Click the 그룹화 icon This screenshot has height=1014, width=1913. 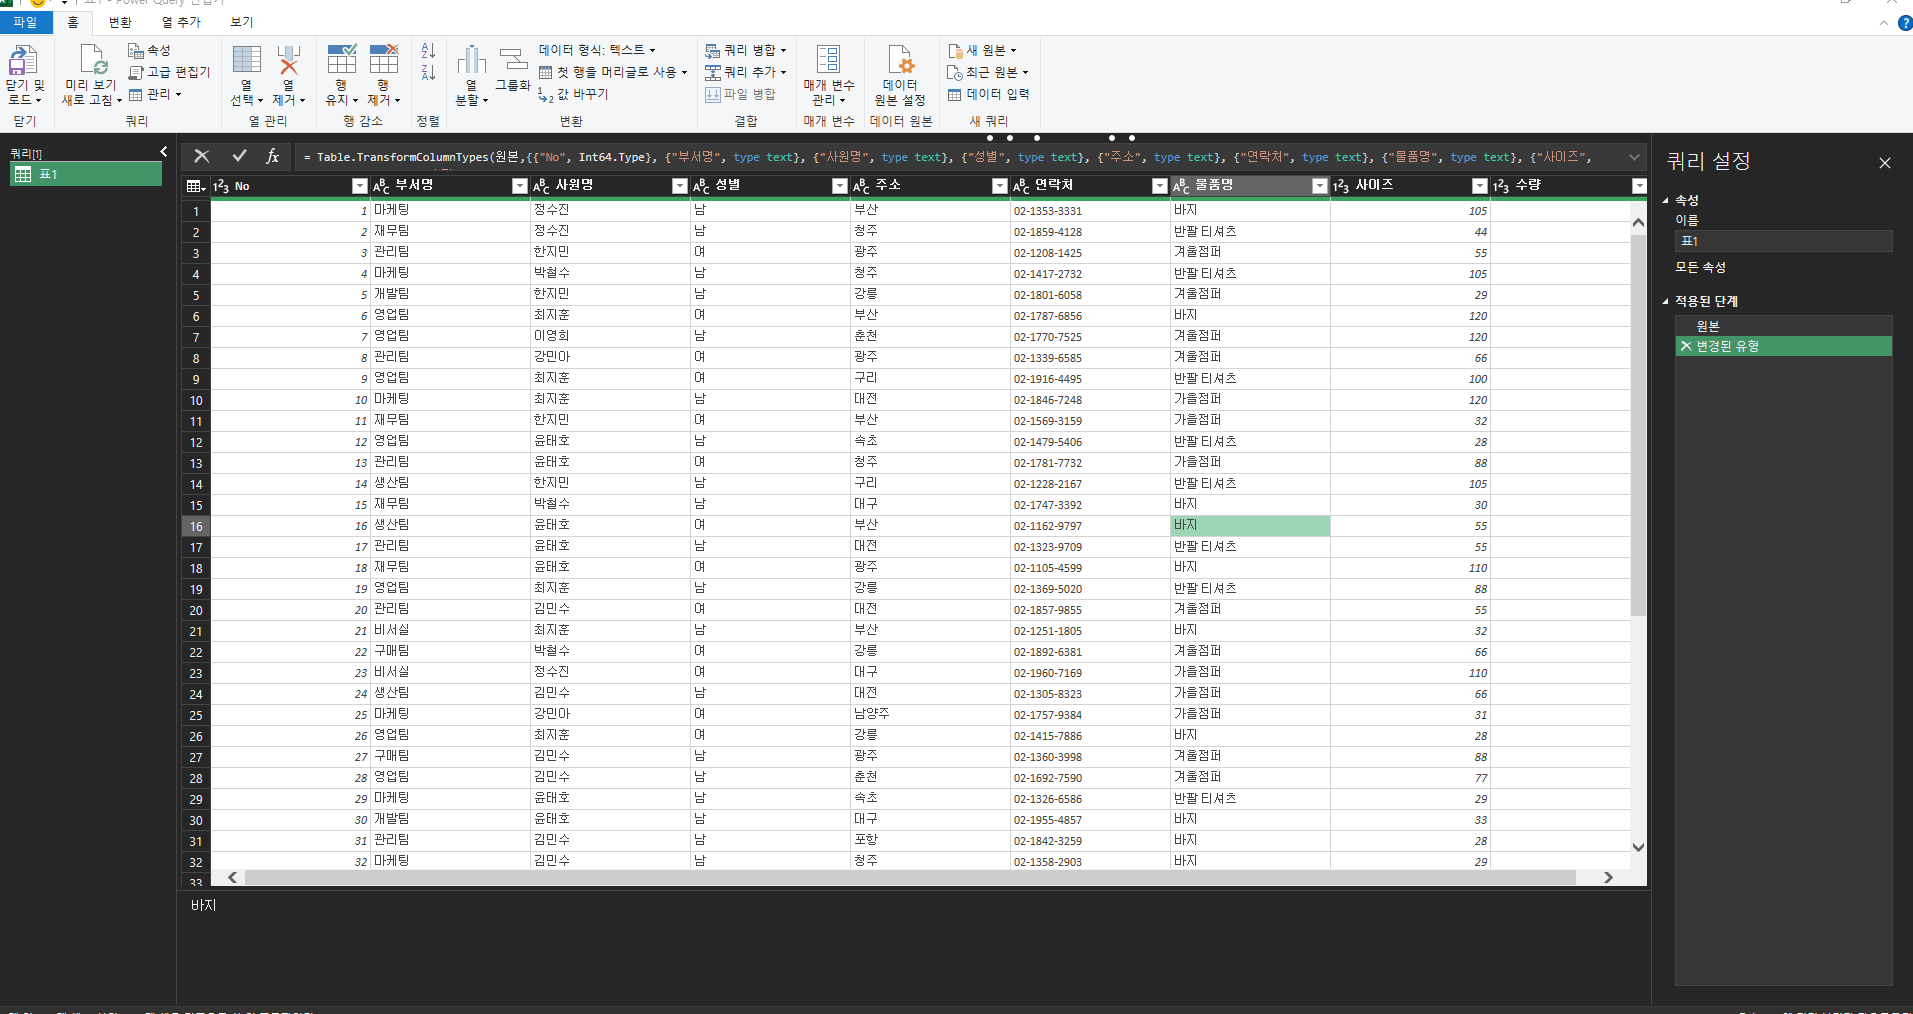tap(513, 62)
